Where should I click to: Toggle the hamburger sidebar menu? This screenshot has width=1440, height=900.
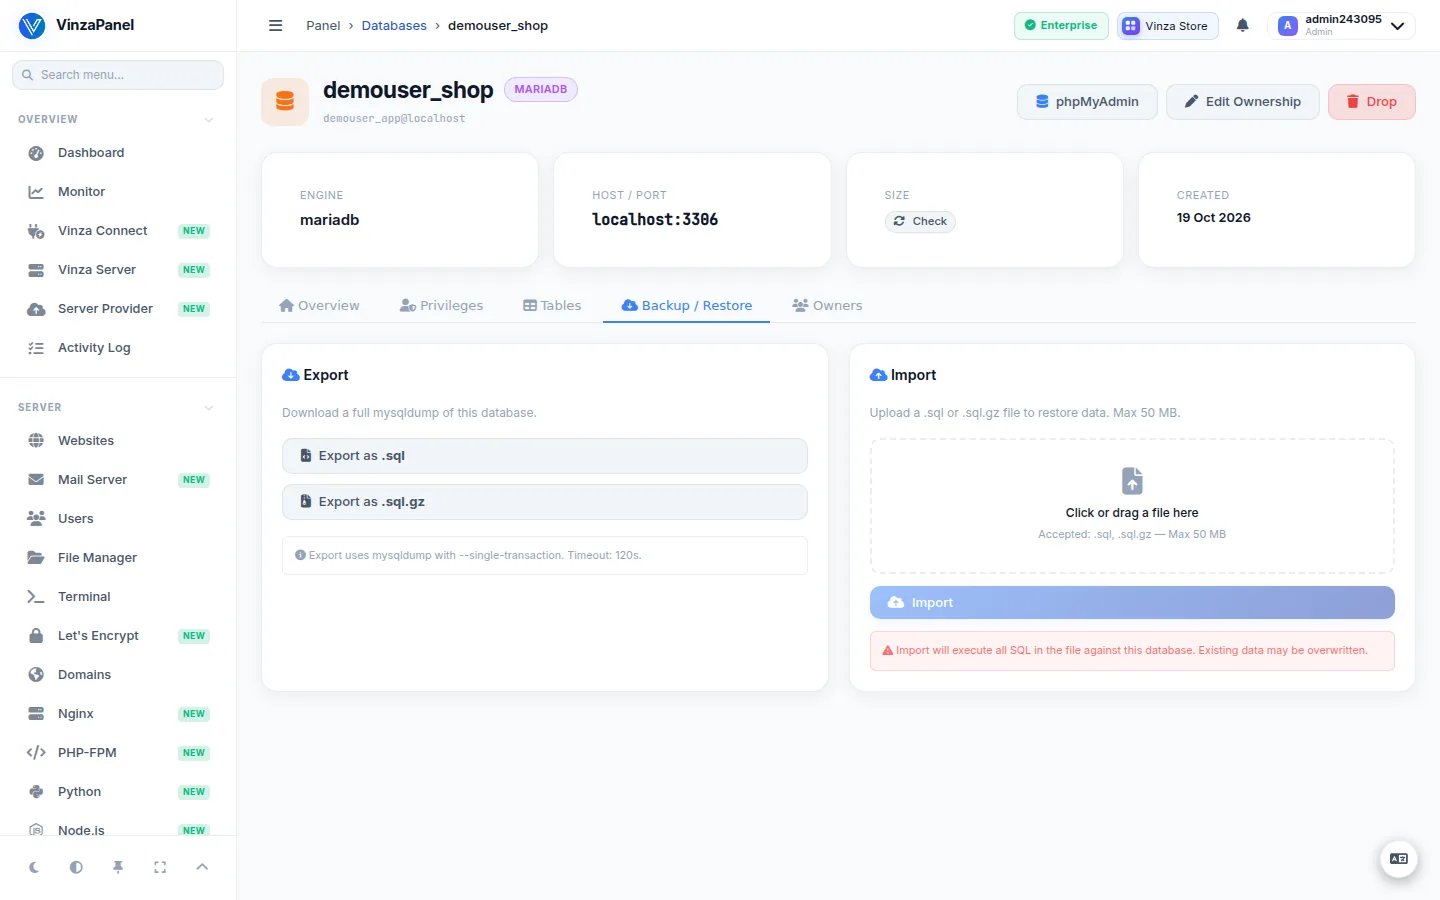(276, 26)
